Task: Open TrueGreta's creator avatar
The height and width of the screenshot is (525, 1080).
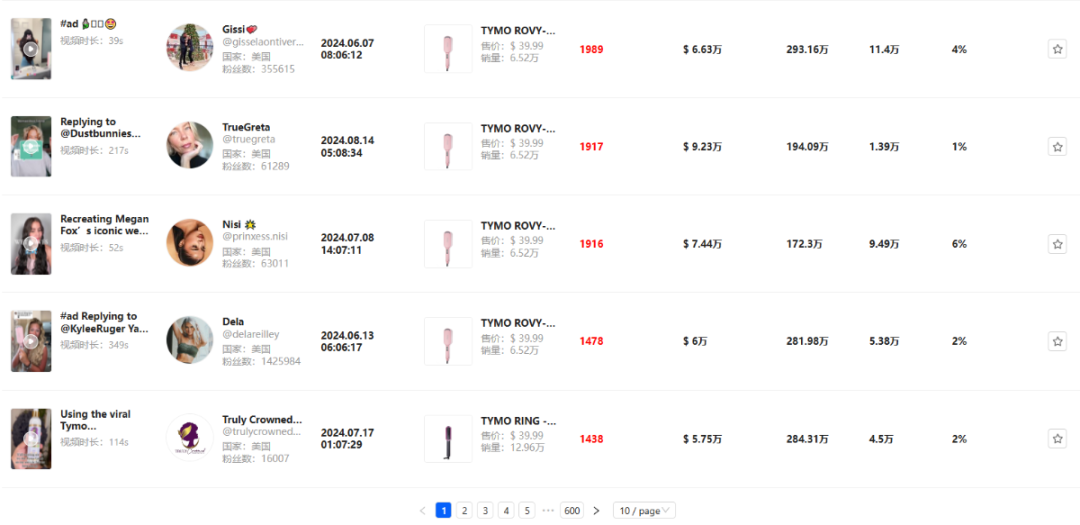Action: click(x=189, y=145)
